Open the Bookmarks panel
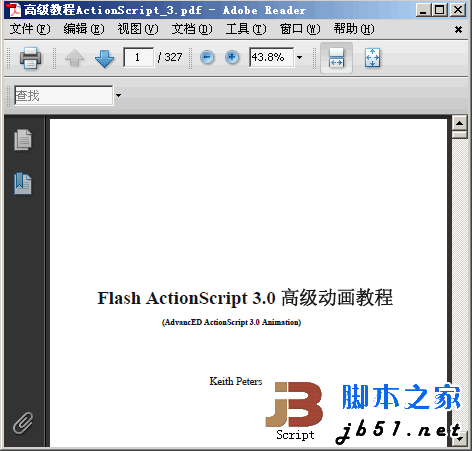472x451 pixels. coord(23,184)
